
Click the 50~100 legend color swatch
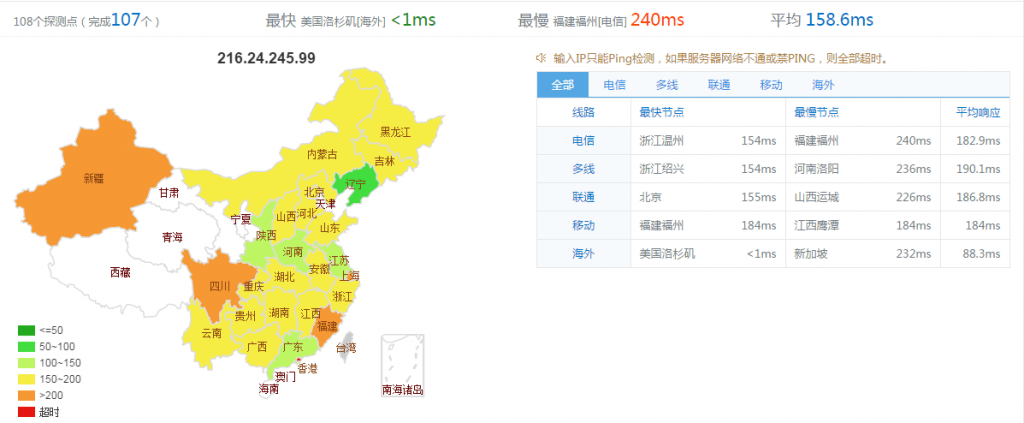[x=26, y=347]
